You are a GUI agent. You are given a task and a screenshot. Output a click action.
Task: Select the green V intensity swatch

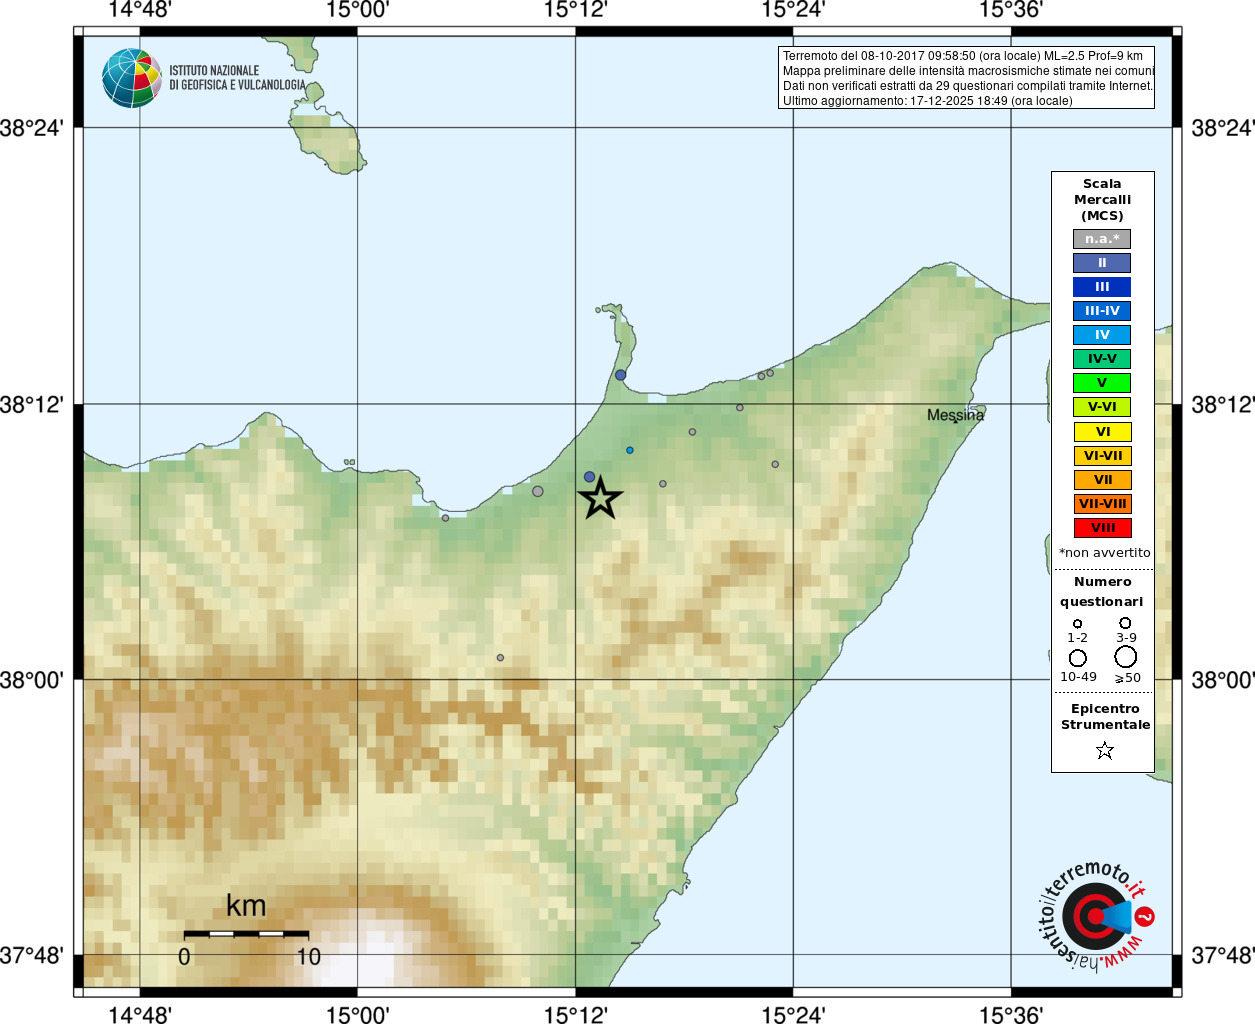[1102, 383]
